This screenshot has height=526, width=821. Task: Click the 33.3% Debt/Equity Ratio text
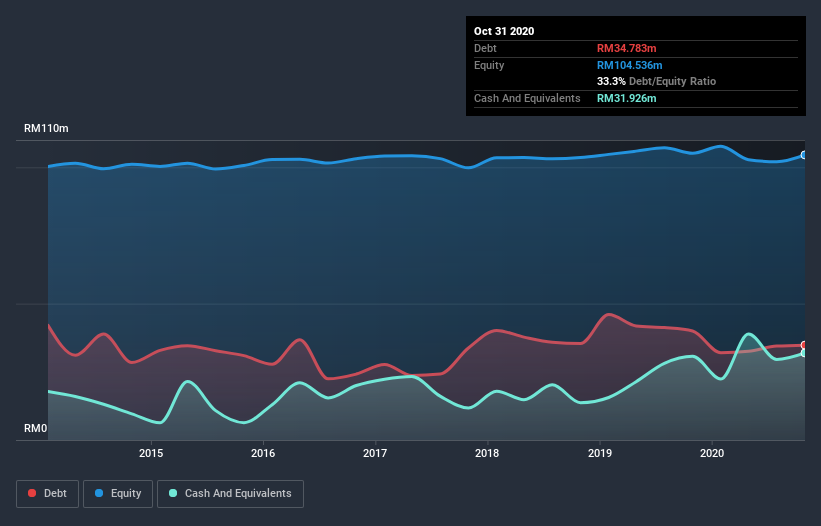tap(656, 81)
